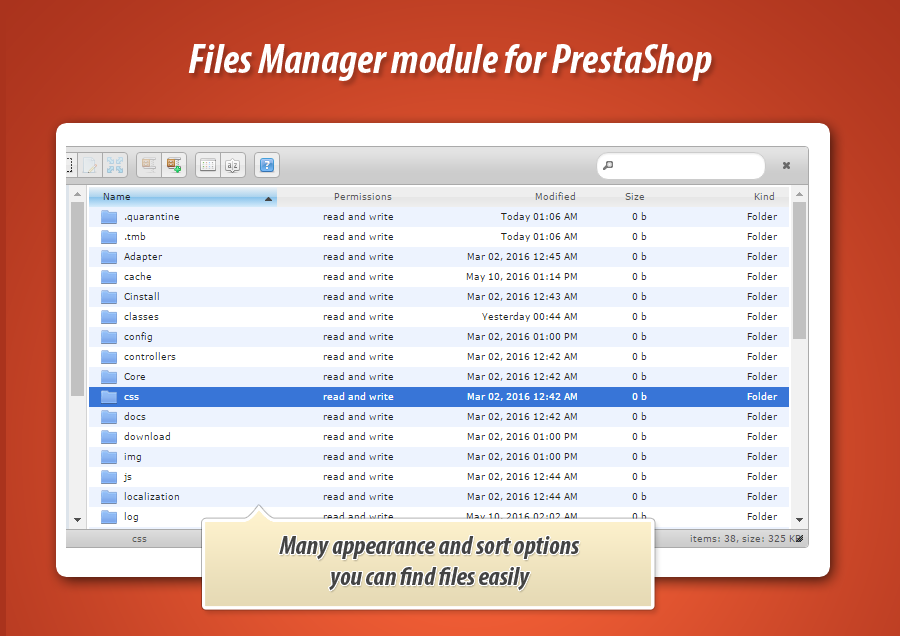Click the folder icon of the cache row

(109, 277)
